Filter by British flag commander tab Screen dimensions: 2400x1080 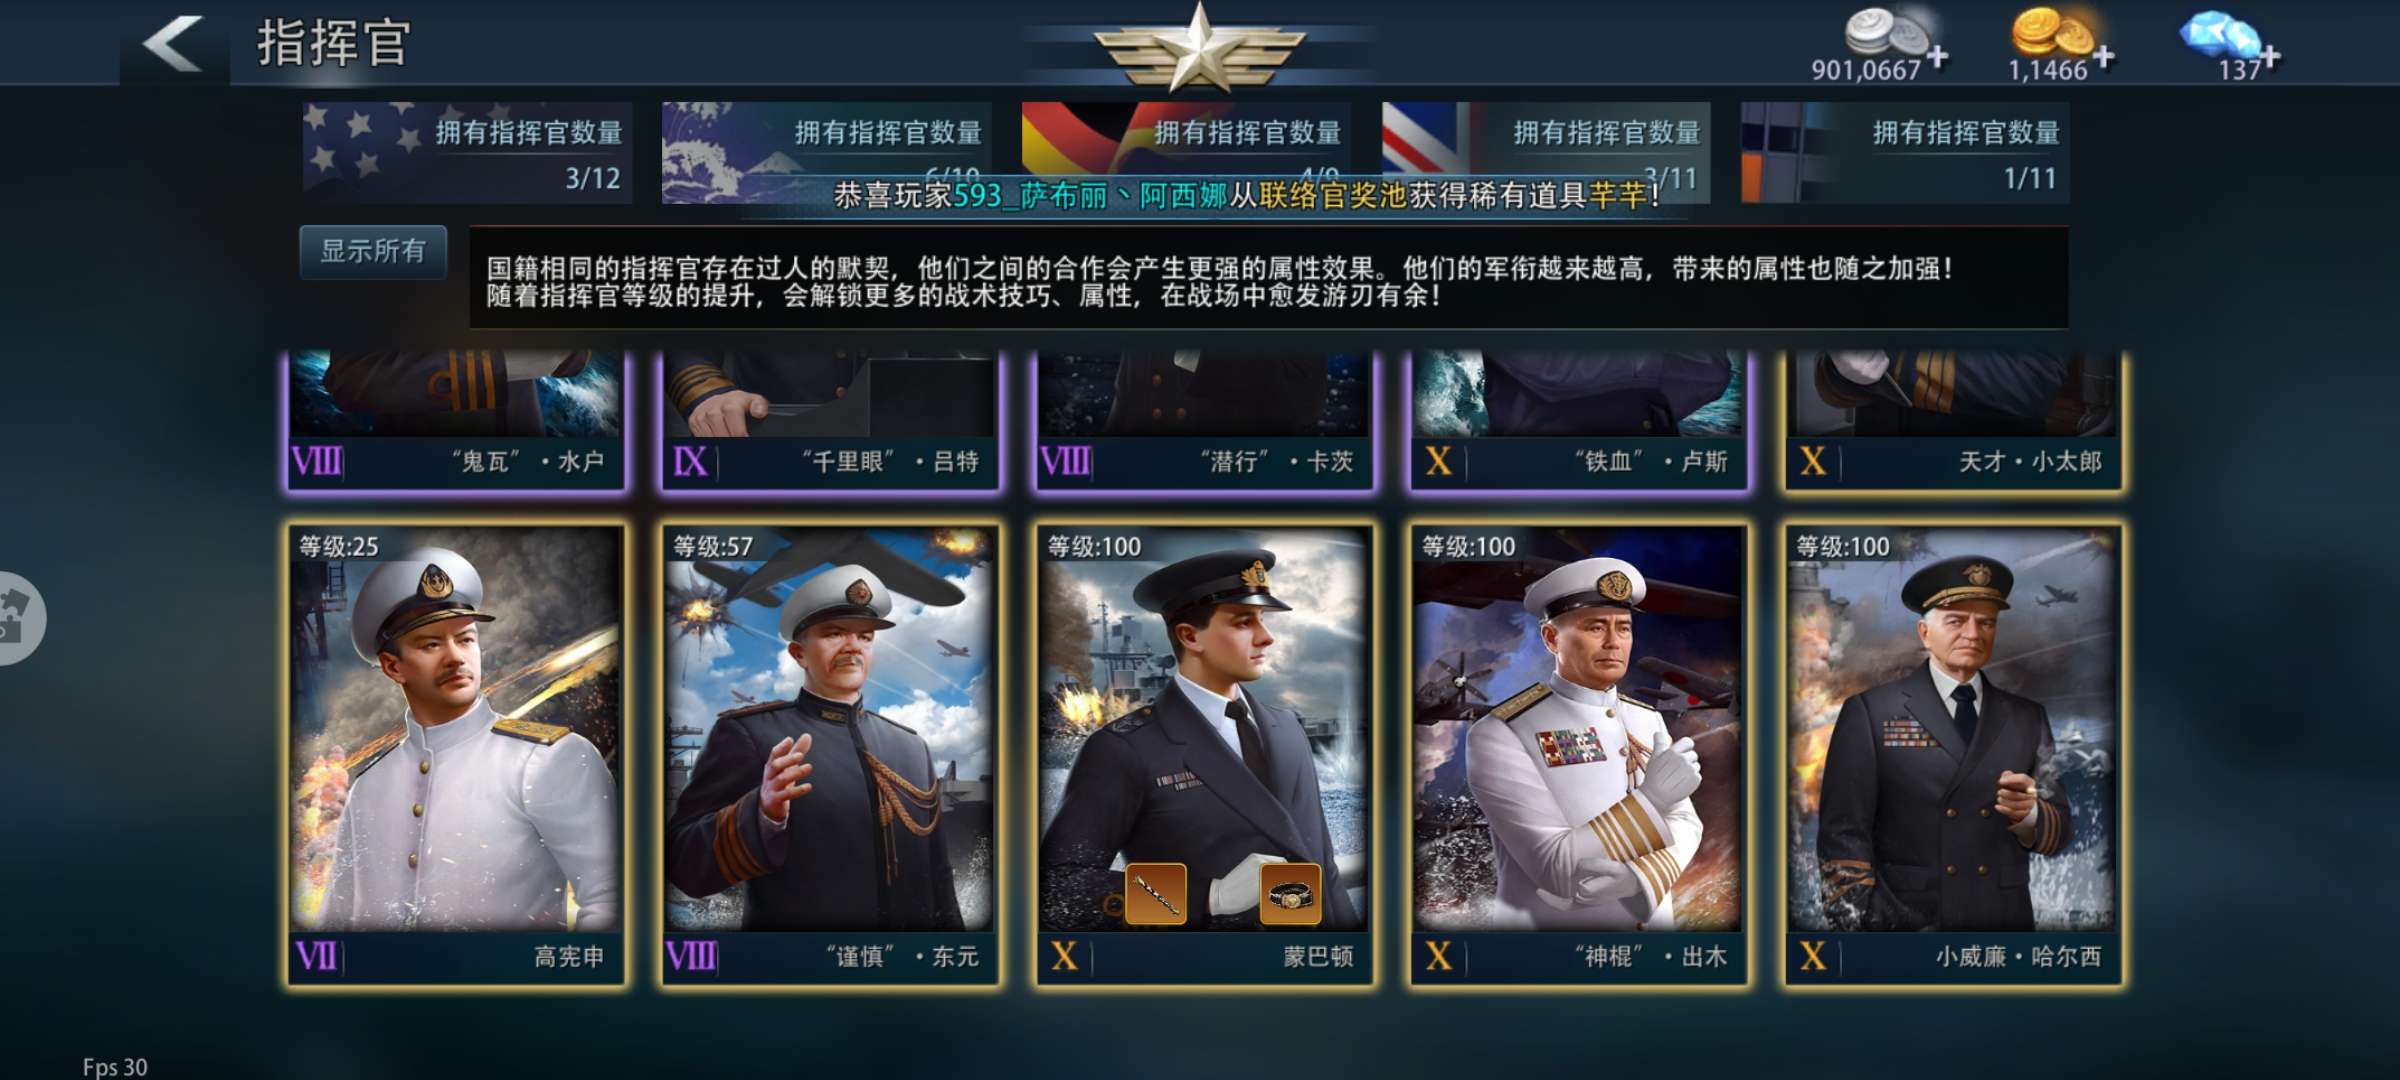pos(1546,153)
